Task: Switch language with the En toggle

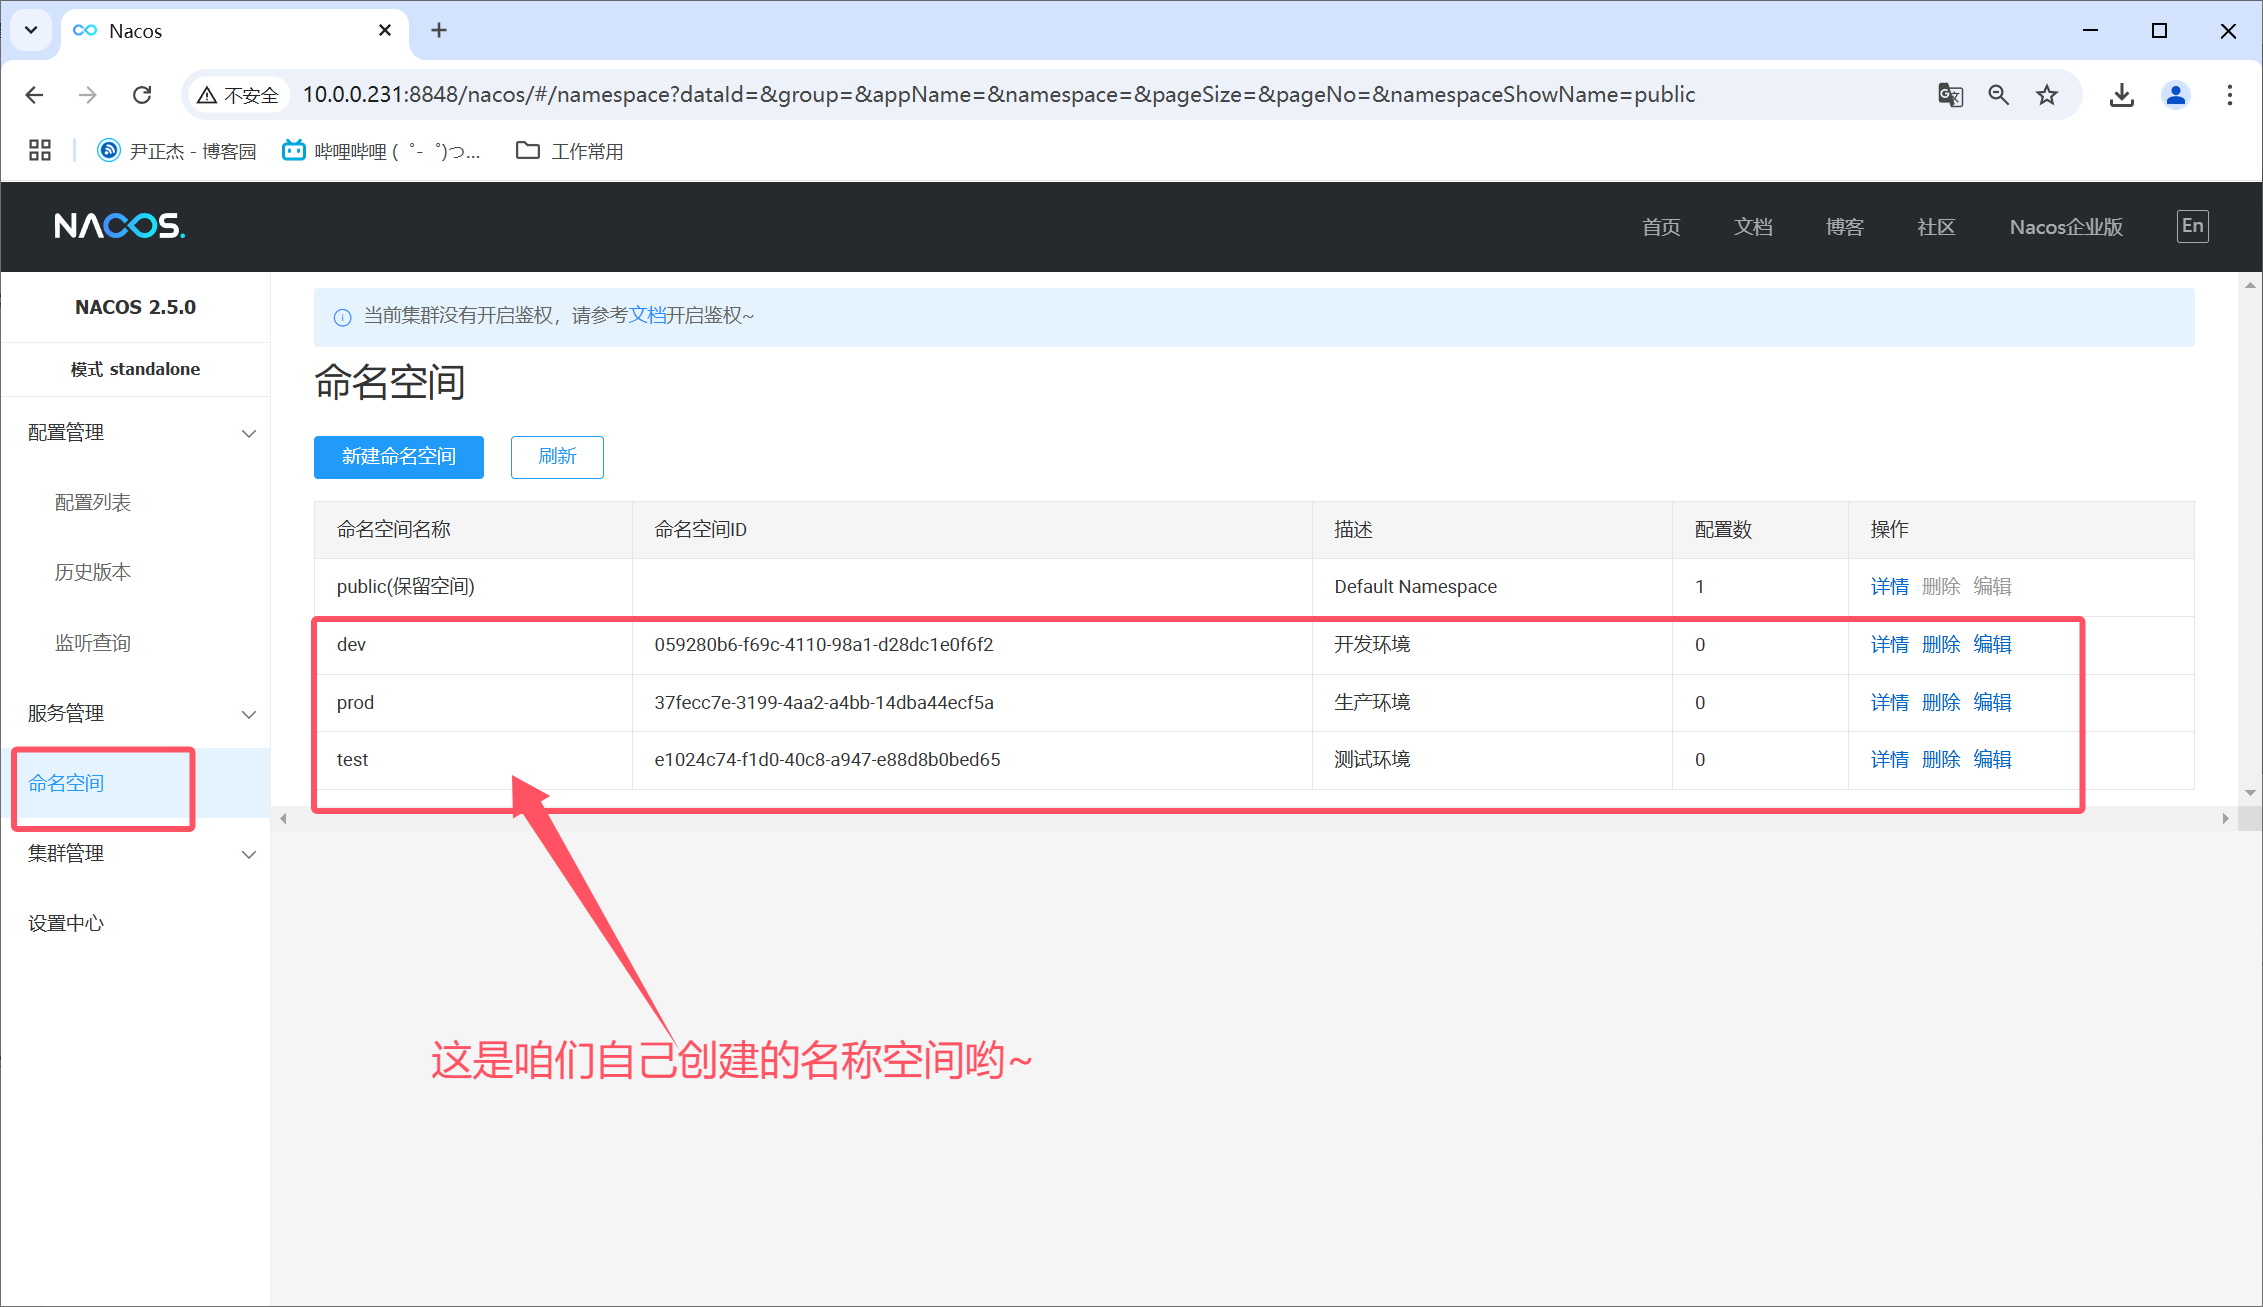Action: (x=2192, y=226)
